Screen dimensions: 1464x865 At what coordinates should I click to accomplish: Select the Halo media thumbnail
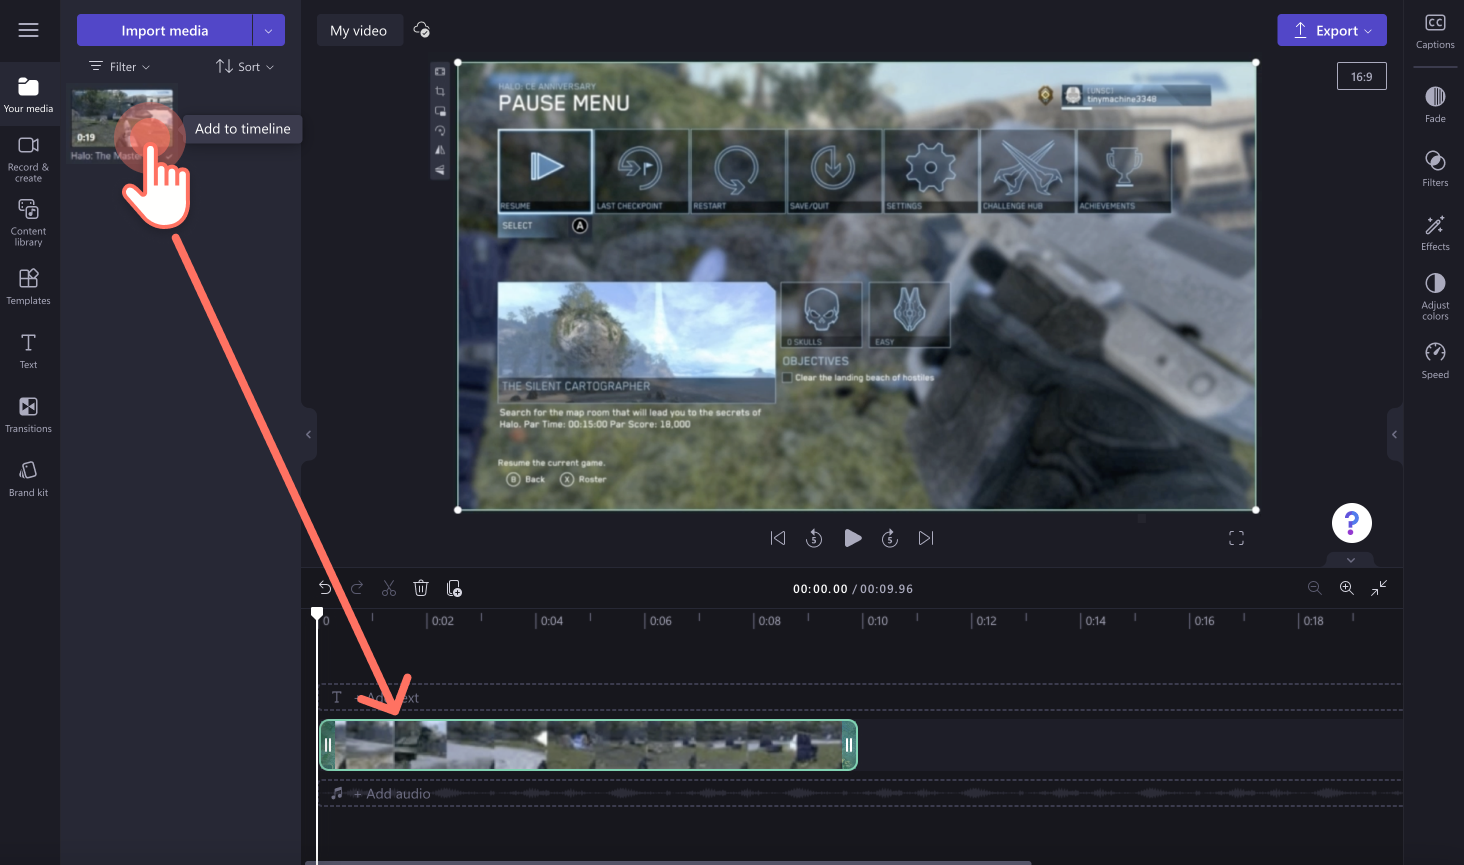pyautogui.click(x=122, y=118)
